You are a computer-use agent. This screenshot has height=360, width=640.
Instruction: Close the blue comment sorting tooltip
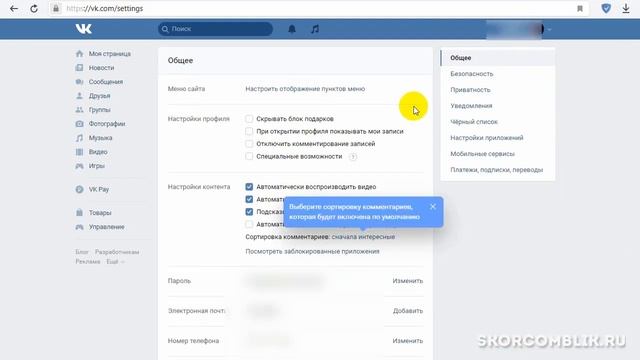(433, 207)
